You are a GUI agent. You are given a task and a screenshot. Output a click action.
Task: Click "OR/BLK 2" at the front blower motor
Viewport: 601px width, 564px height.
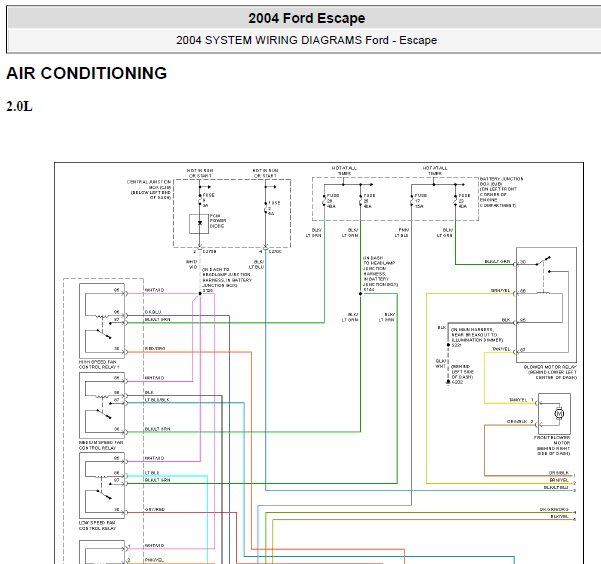point(520,421)
